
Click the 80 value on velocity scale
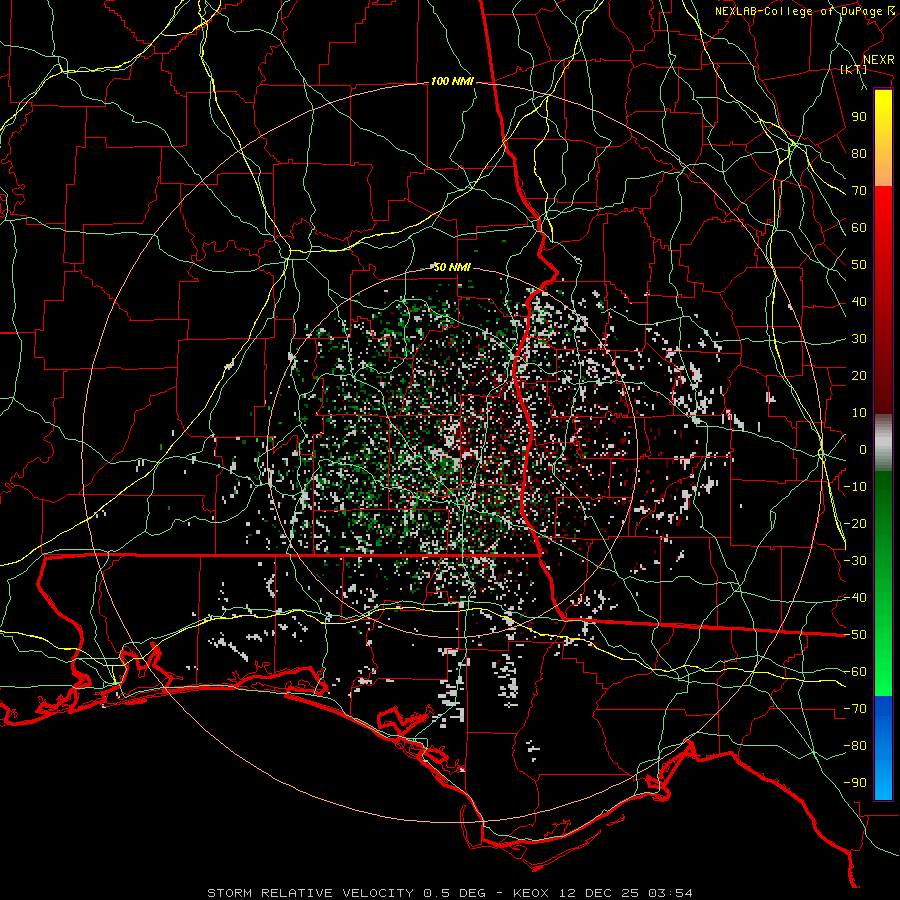click(859, 154)
